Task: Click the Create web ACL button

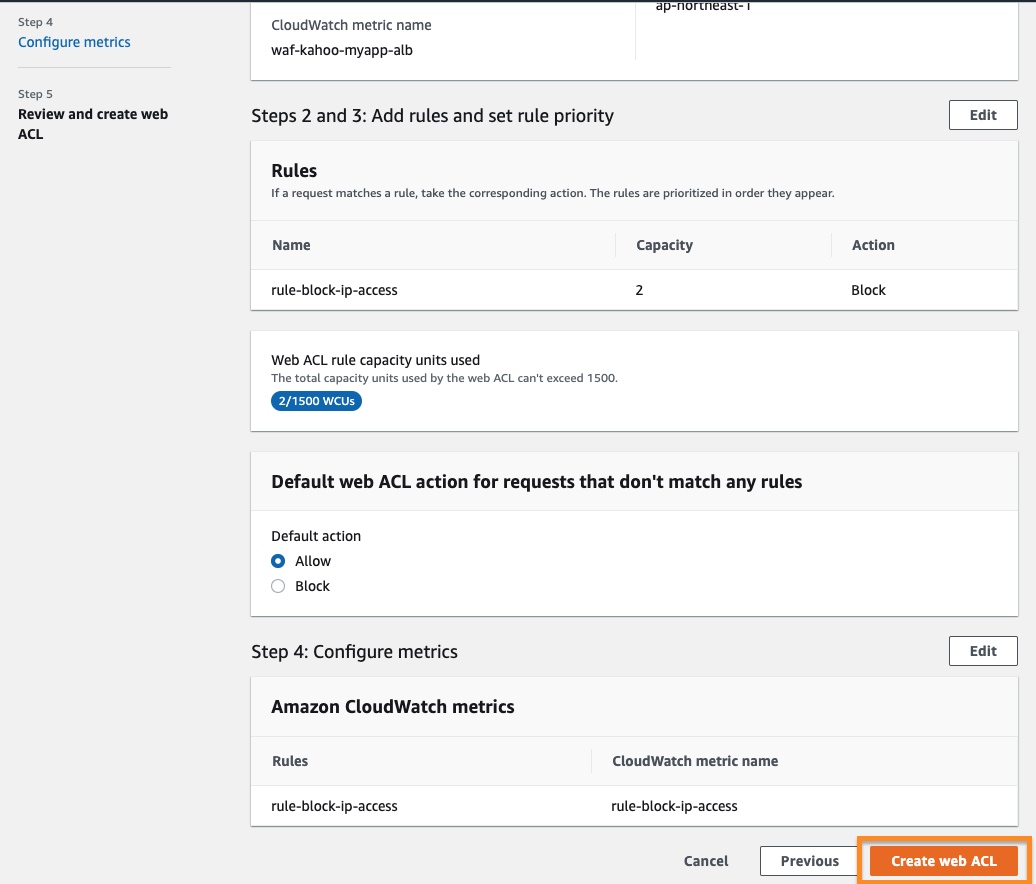Action: 943,861
